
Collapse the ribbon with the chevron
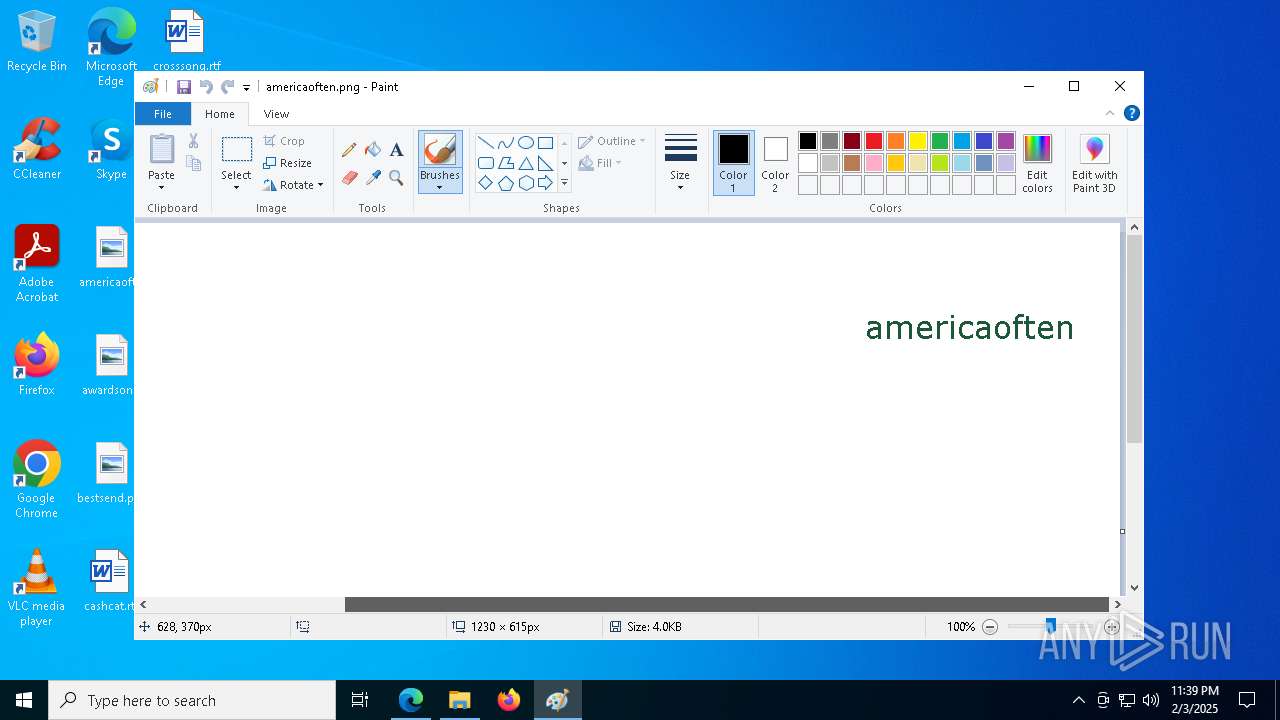pyautogui.click(x=1110, y=113)
